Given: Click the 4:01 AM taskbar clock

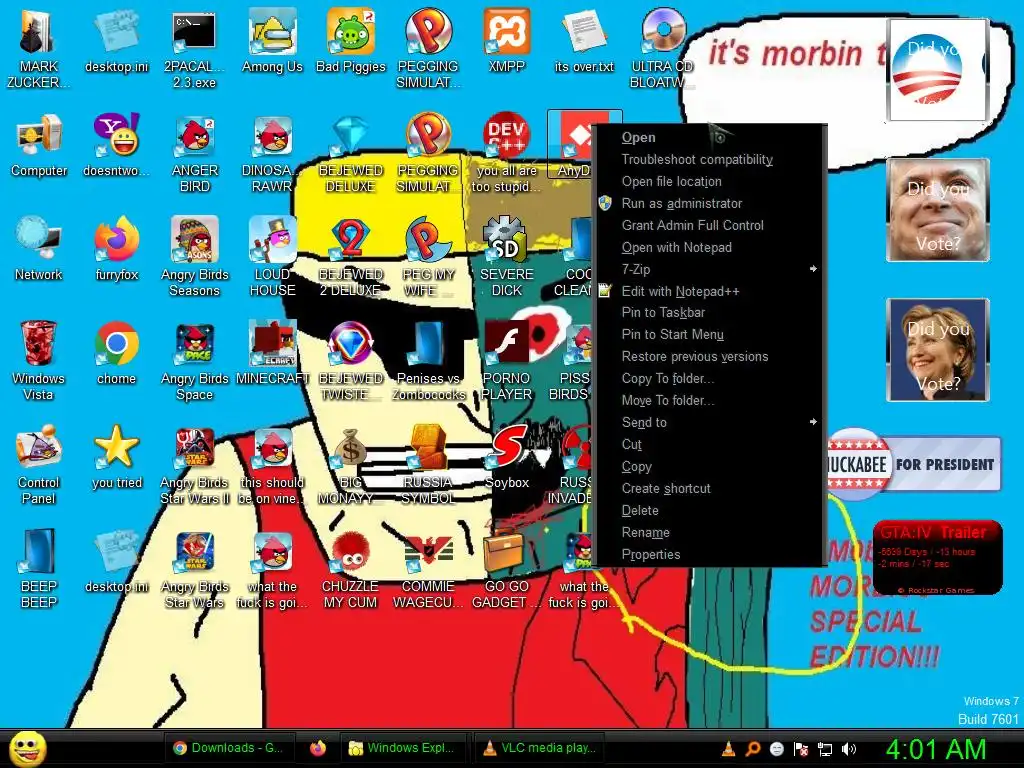Looking at the screenshot, I should (x=936, y=749).
